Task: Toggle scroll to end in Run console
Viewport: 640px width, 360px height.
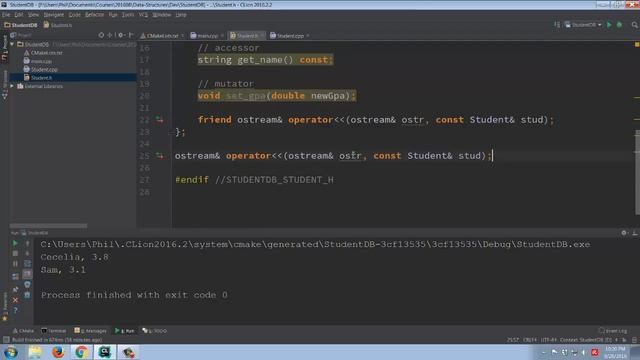Action: tap(27, 274)
